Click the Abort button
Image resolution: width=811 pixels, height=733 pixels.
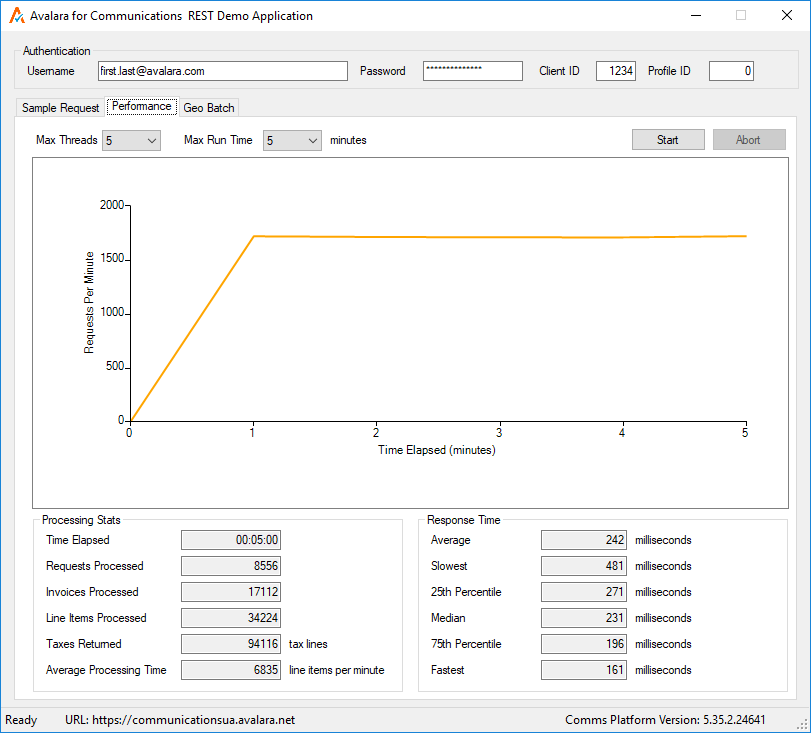tap(748, 140)
